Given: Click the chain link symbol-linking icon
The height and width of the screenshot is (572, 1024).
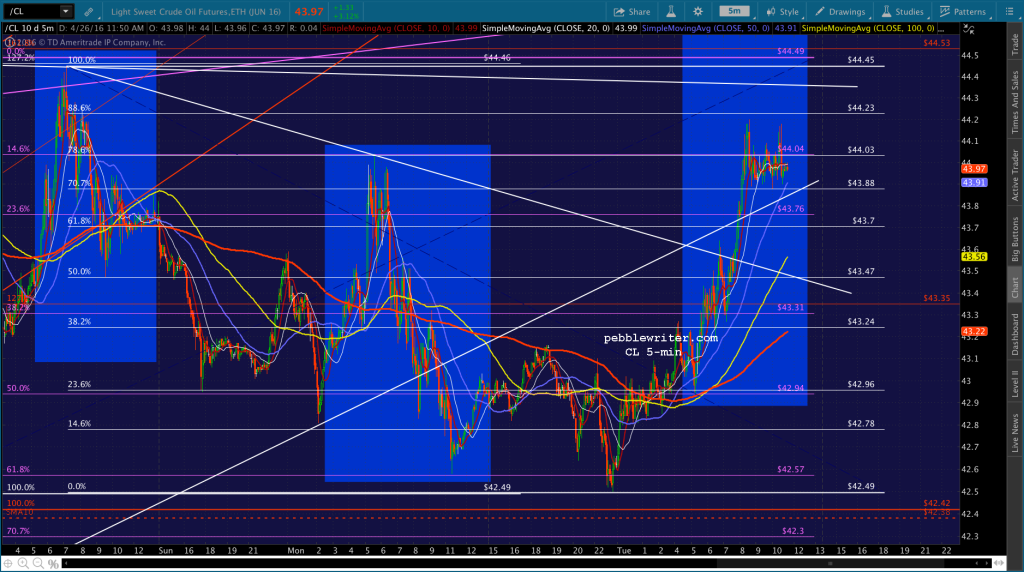Looking at the screenshot, I should tap(88, 12).
